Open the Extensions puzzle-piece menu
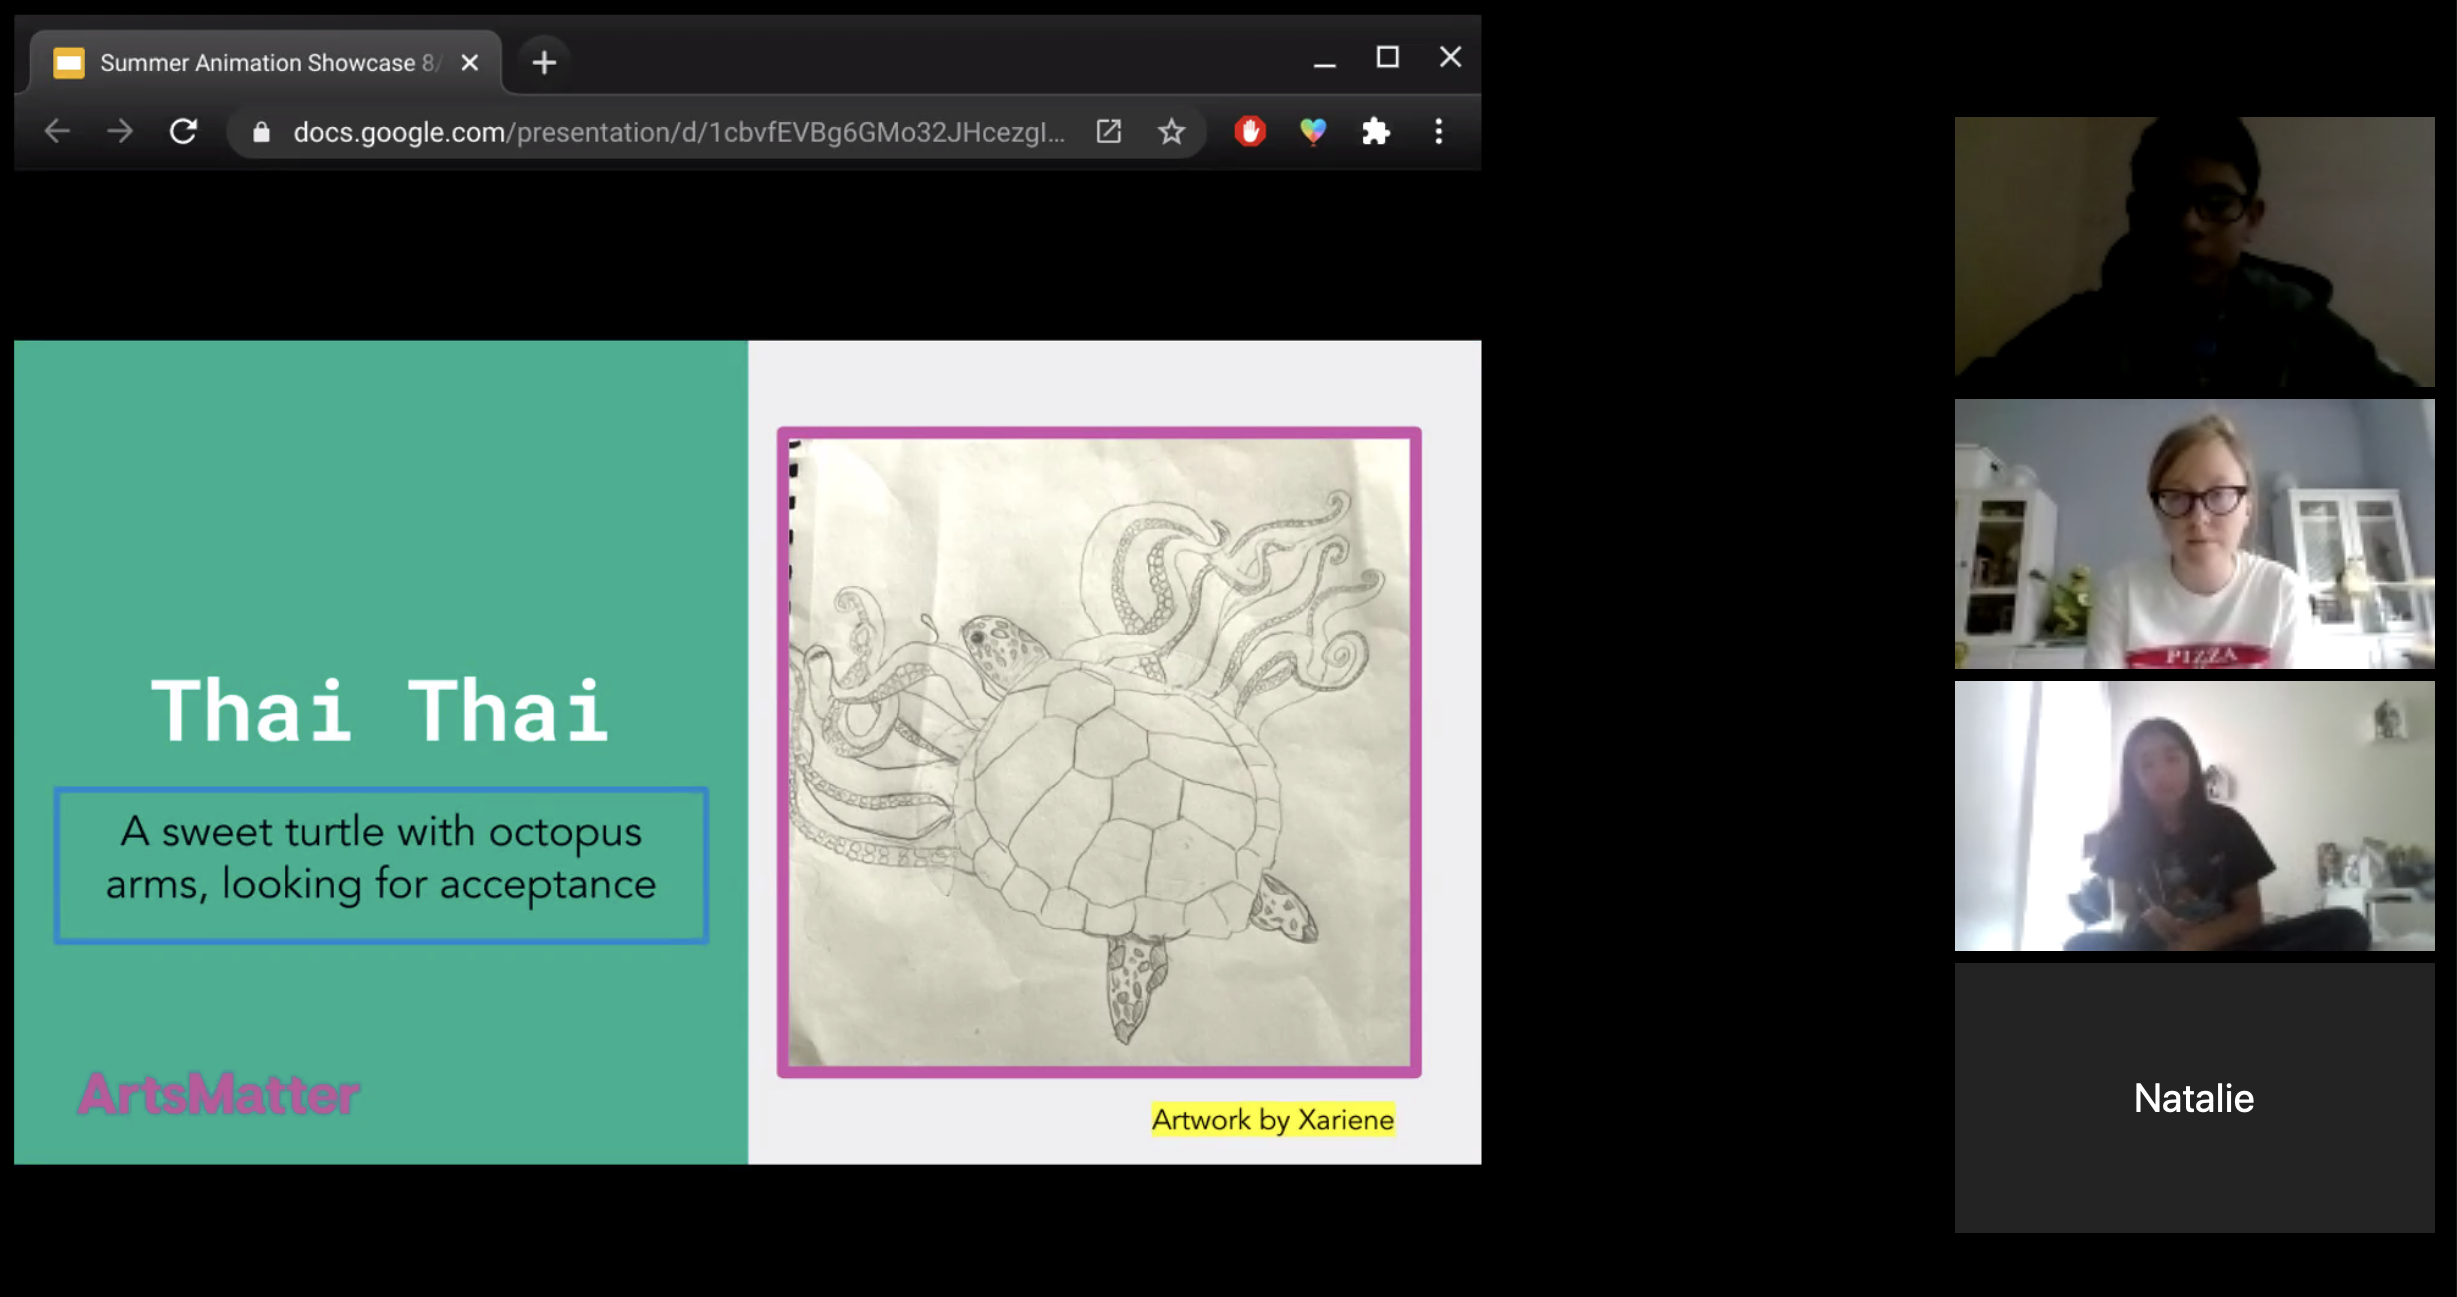 point(1376,131)
